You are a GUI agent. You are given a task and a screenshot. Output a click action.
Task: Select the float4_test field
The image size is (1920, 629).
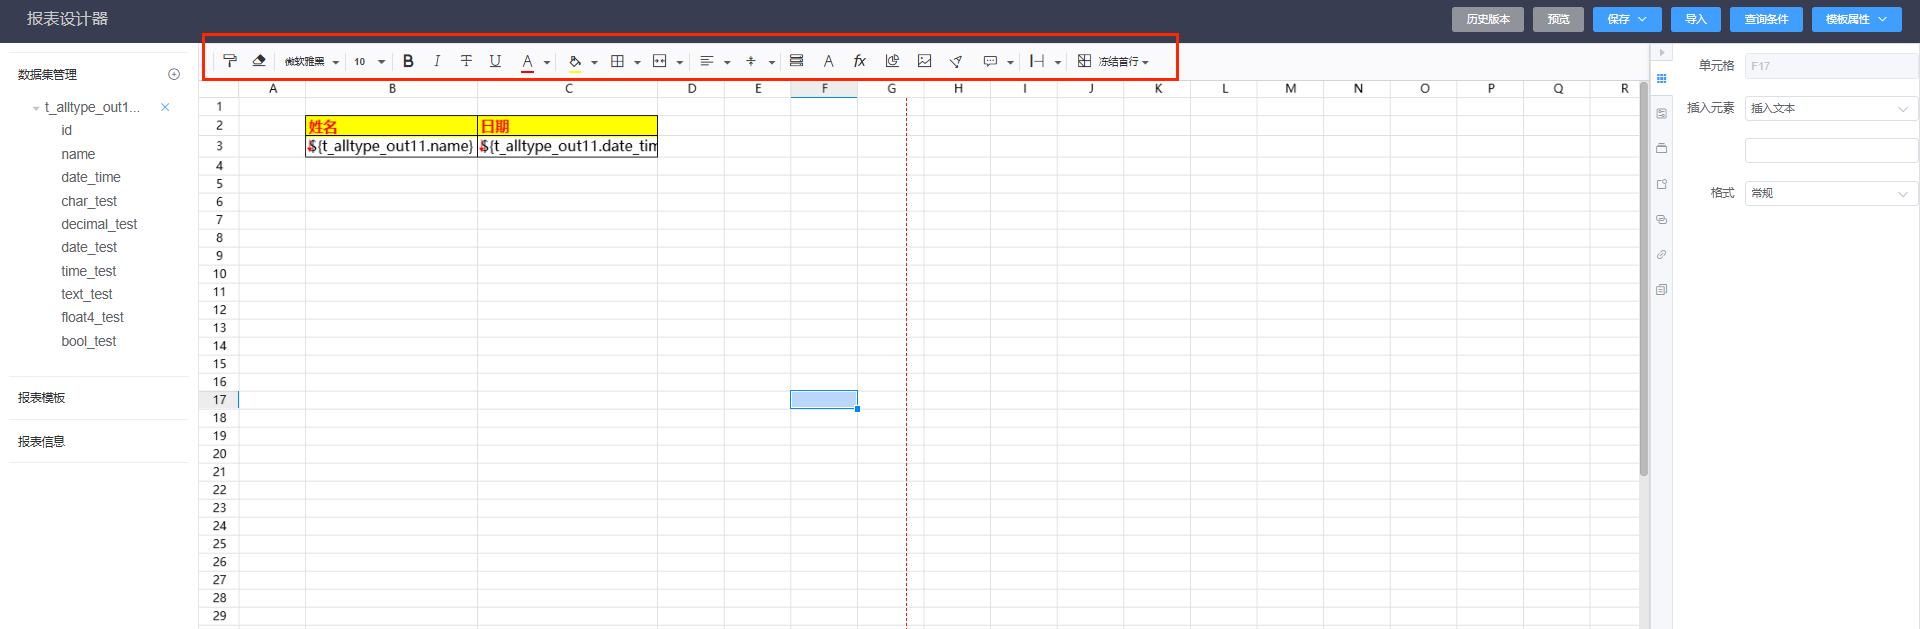(93, 317)
